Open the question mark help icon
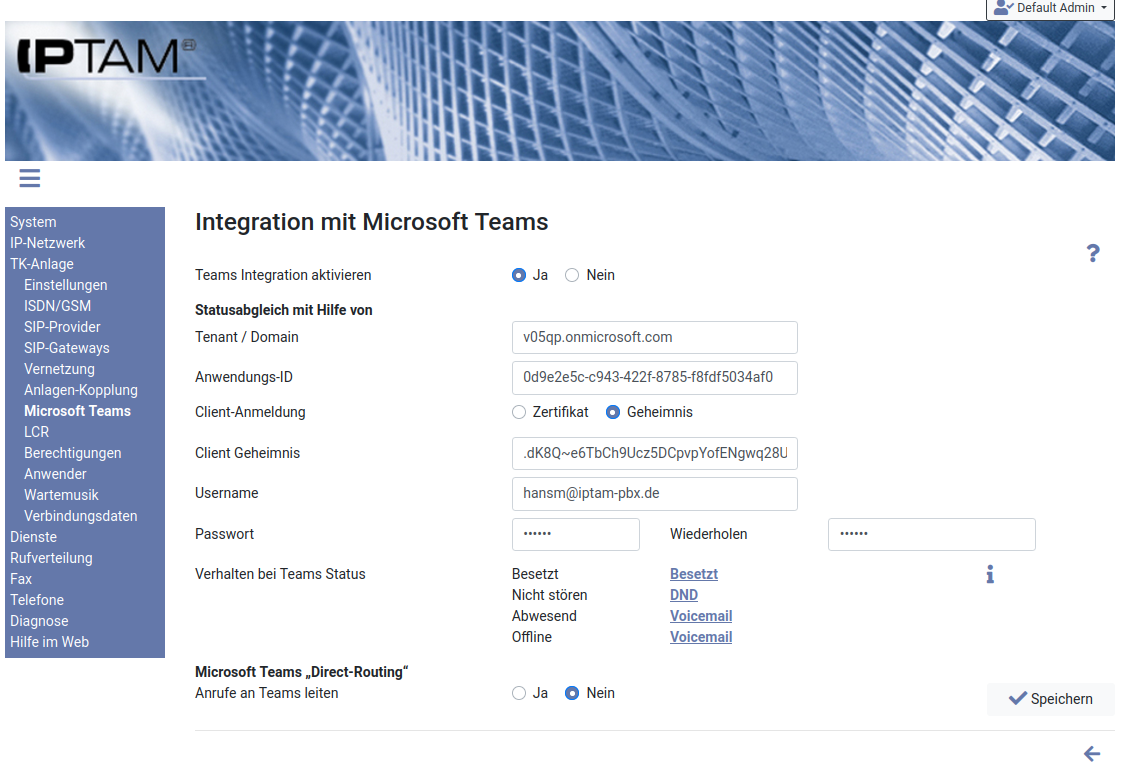The width and height of the screenshot is (1142, 776). [1093, 253]
